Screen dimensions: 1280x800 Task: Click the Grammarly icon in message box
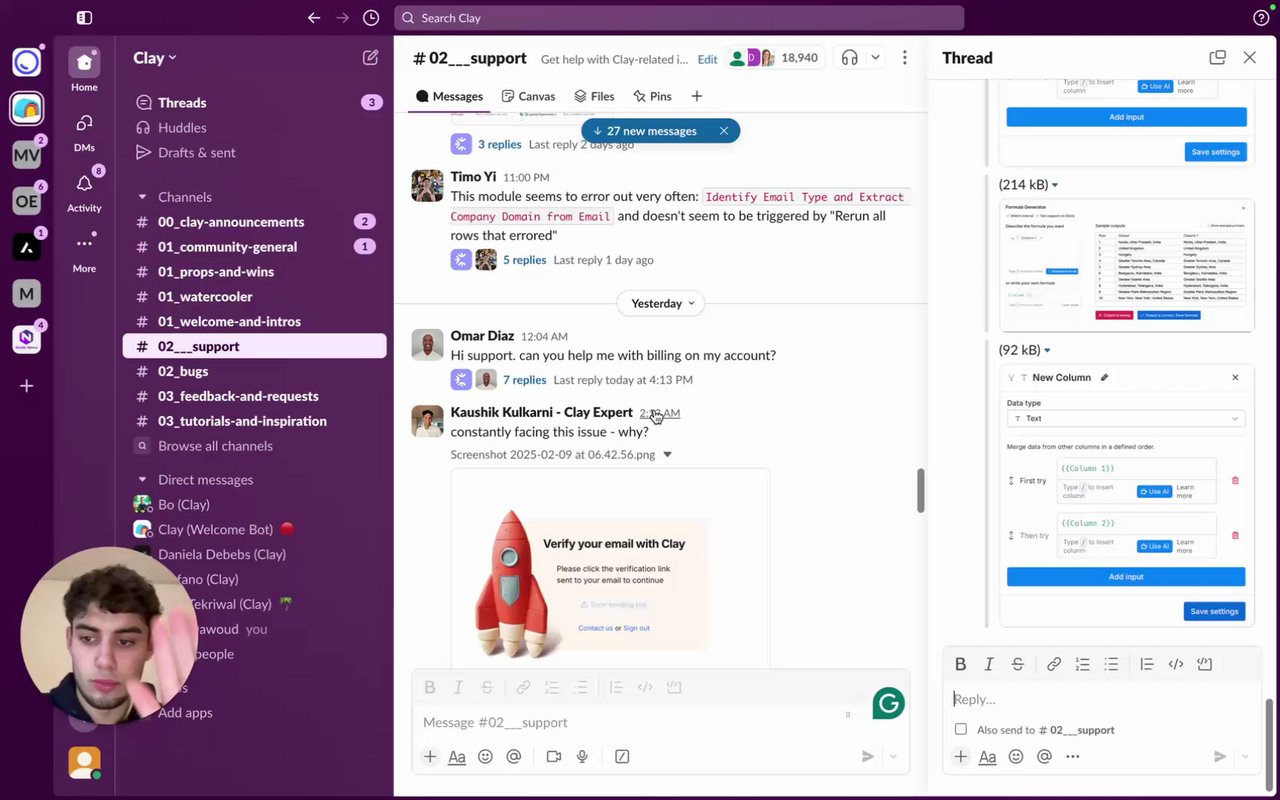888,703
